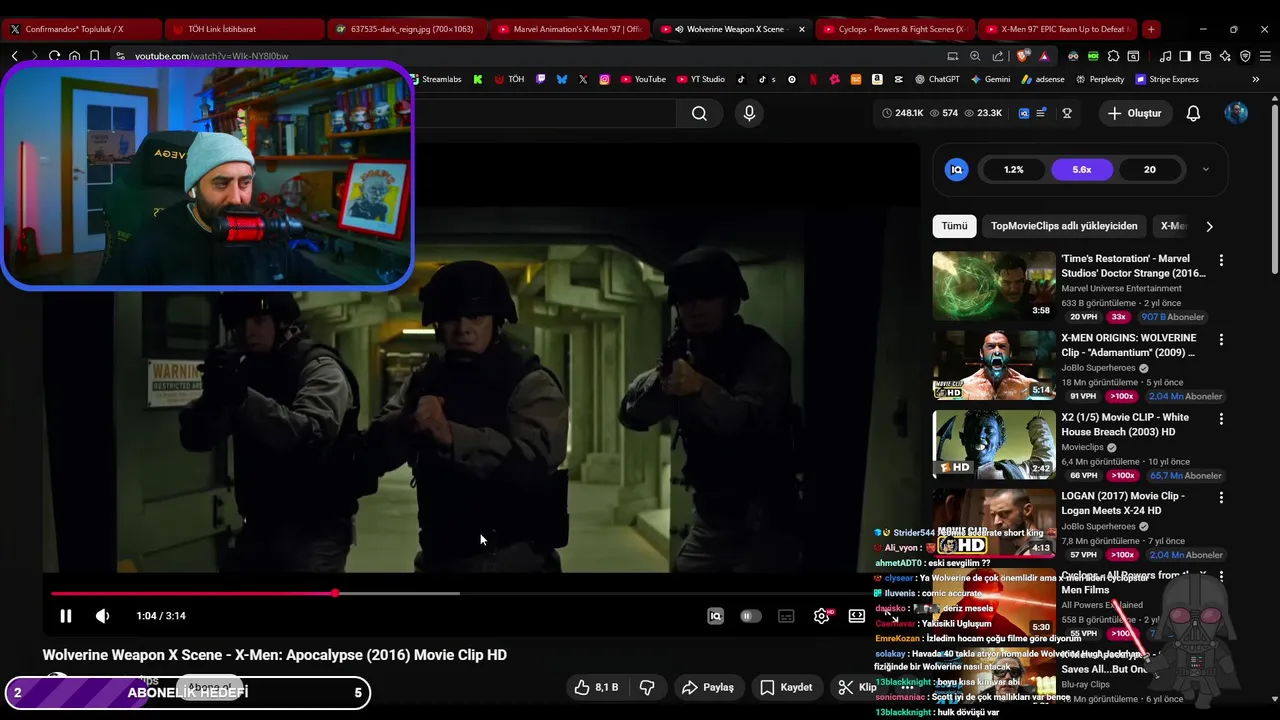
Task: Open YouTube notifications bell
Action: [1193, 113]
